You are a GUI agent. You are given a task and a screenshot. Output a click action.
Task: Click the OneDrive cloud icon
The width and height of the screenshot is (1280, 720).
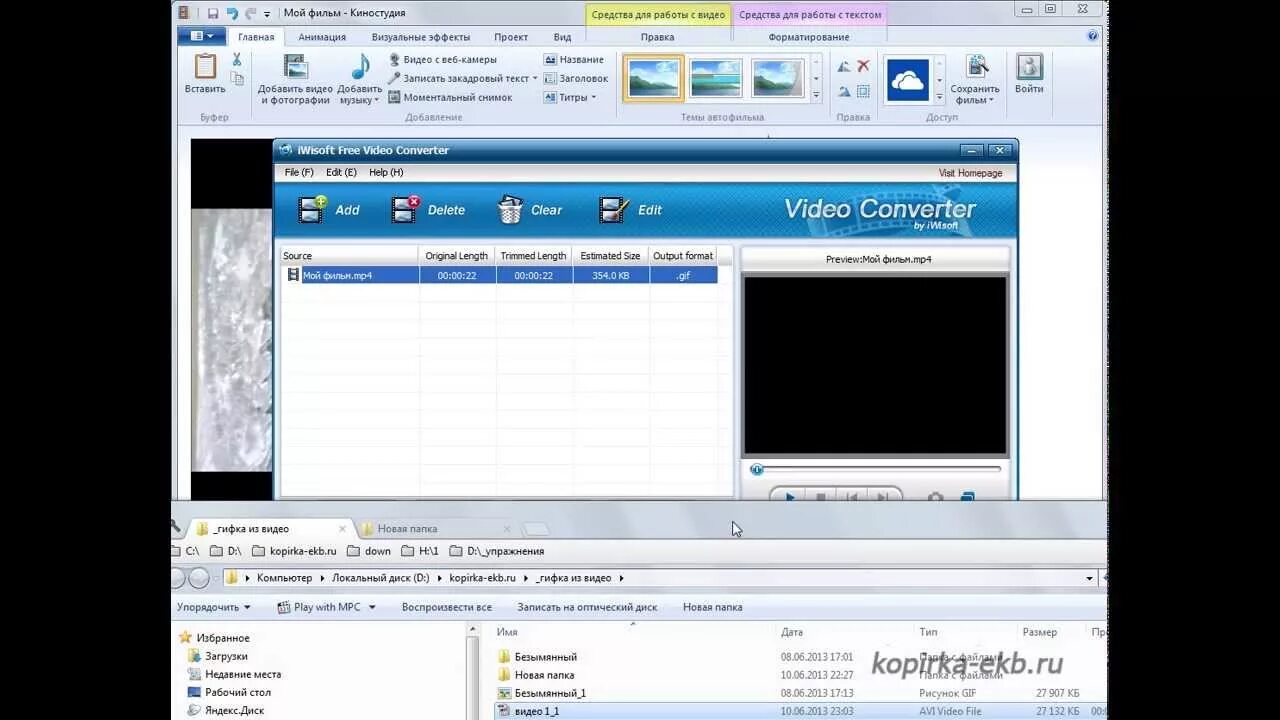tap(908, 80)
